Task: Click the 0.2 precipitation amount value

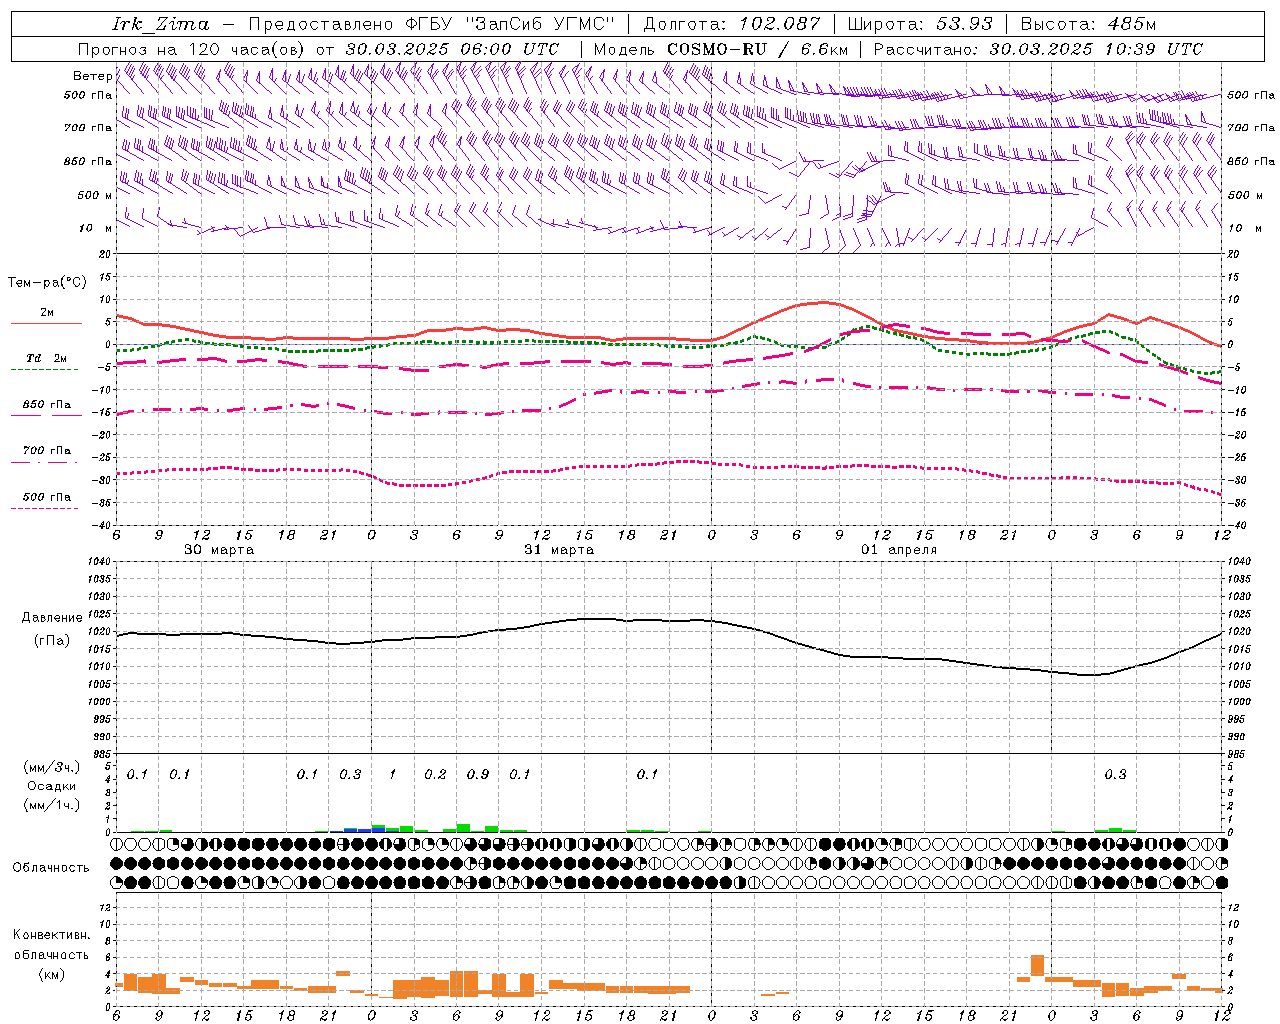Action: click(435, 775)
